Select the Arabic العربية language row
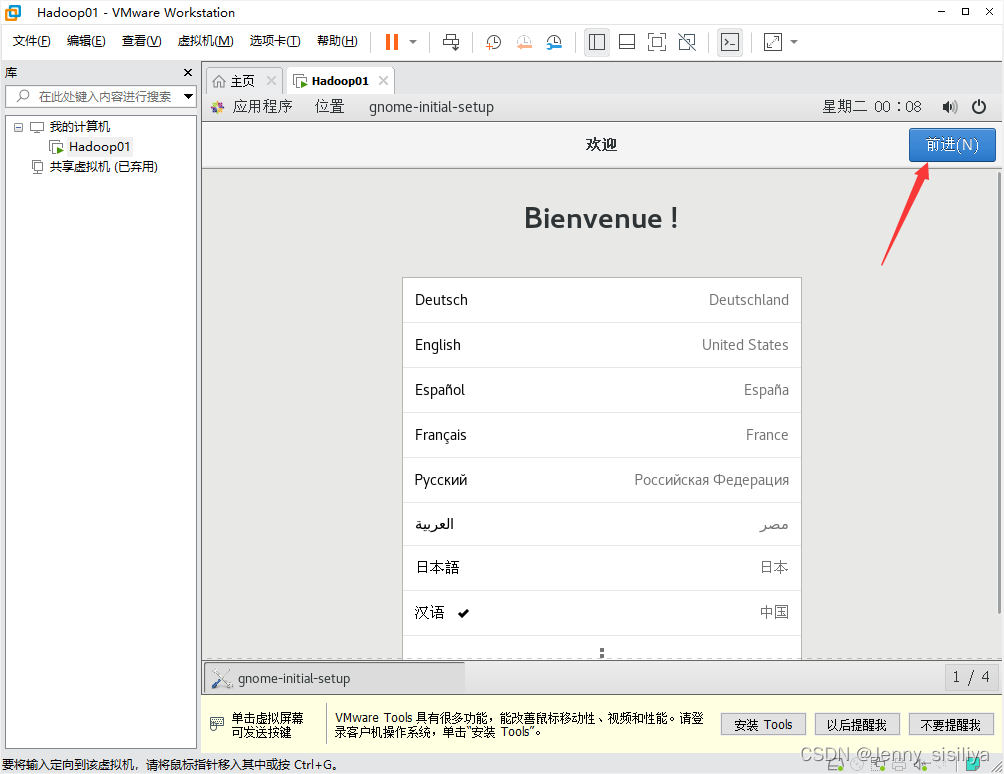Screen dimensions: 1004x774 click(602, 524)
